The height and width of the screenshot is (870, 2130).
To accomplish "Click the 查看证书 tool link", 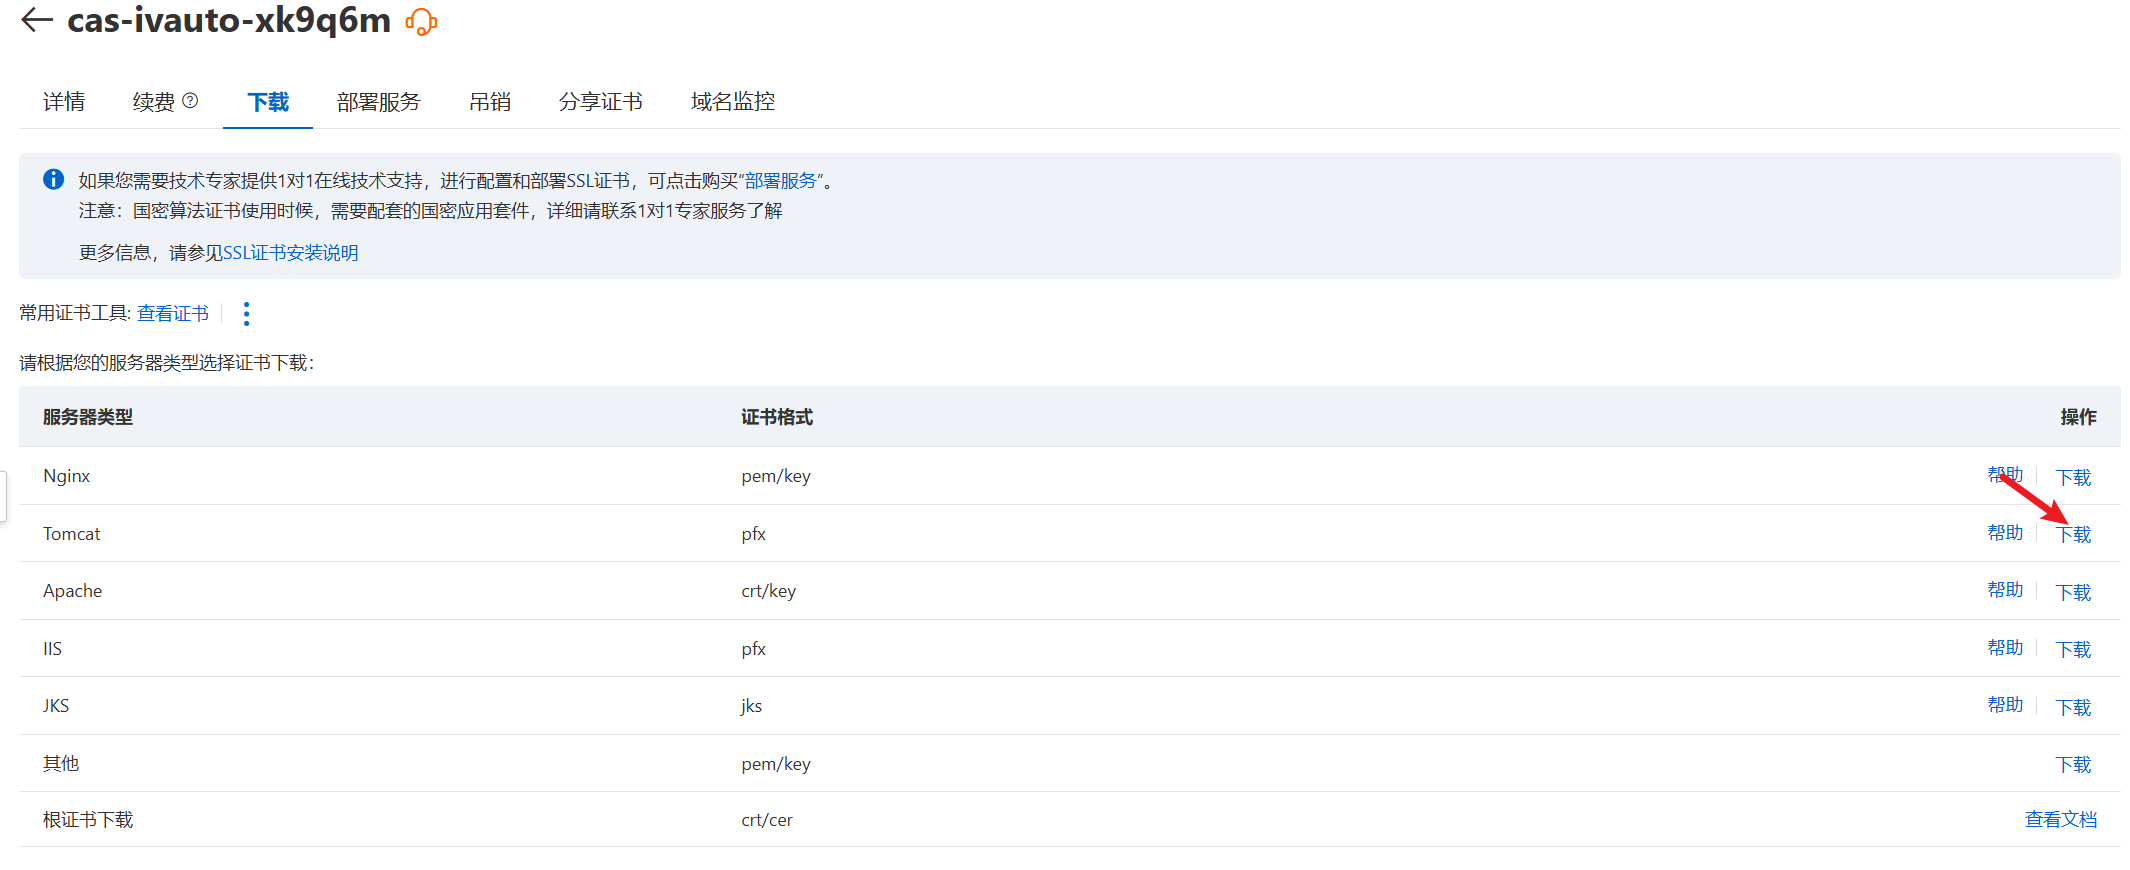I will pos(173,314).
